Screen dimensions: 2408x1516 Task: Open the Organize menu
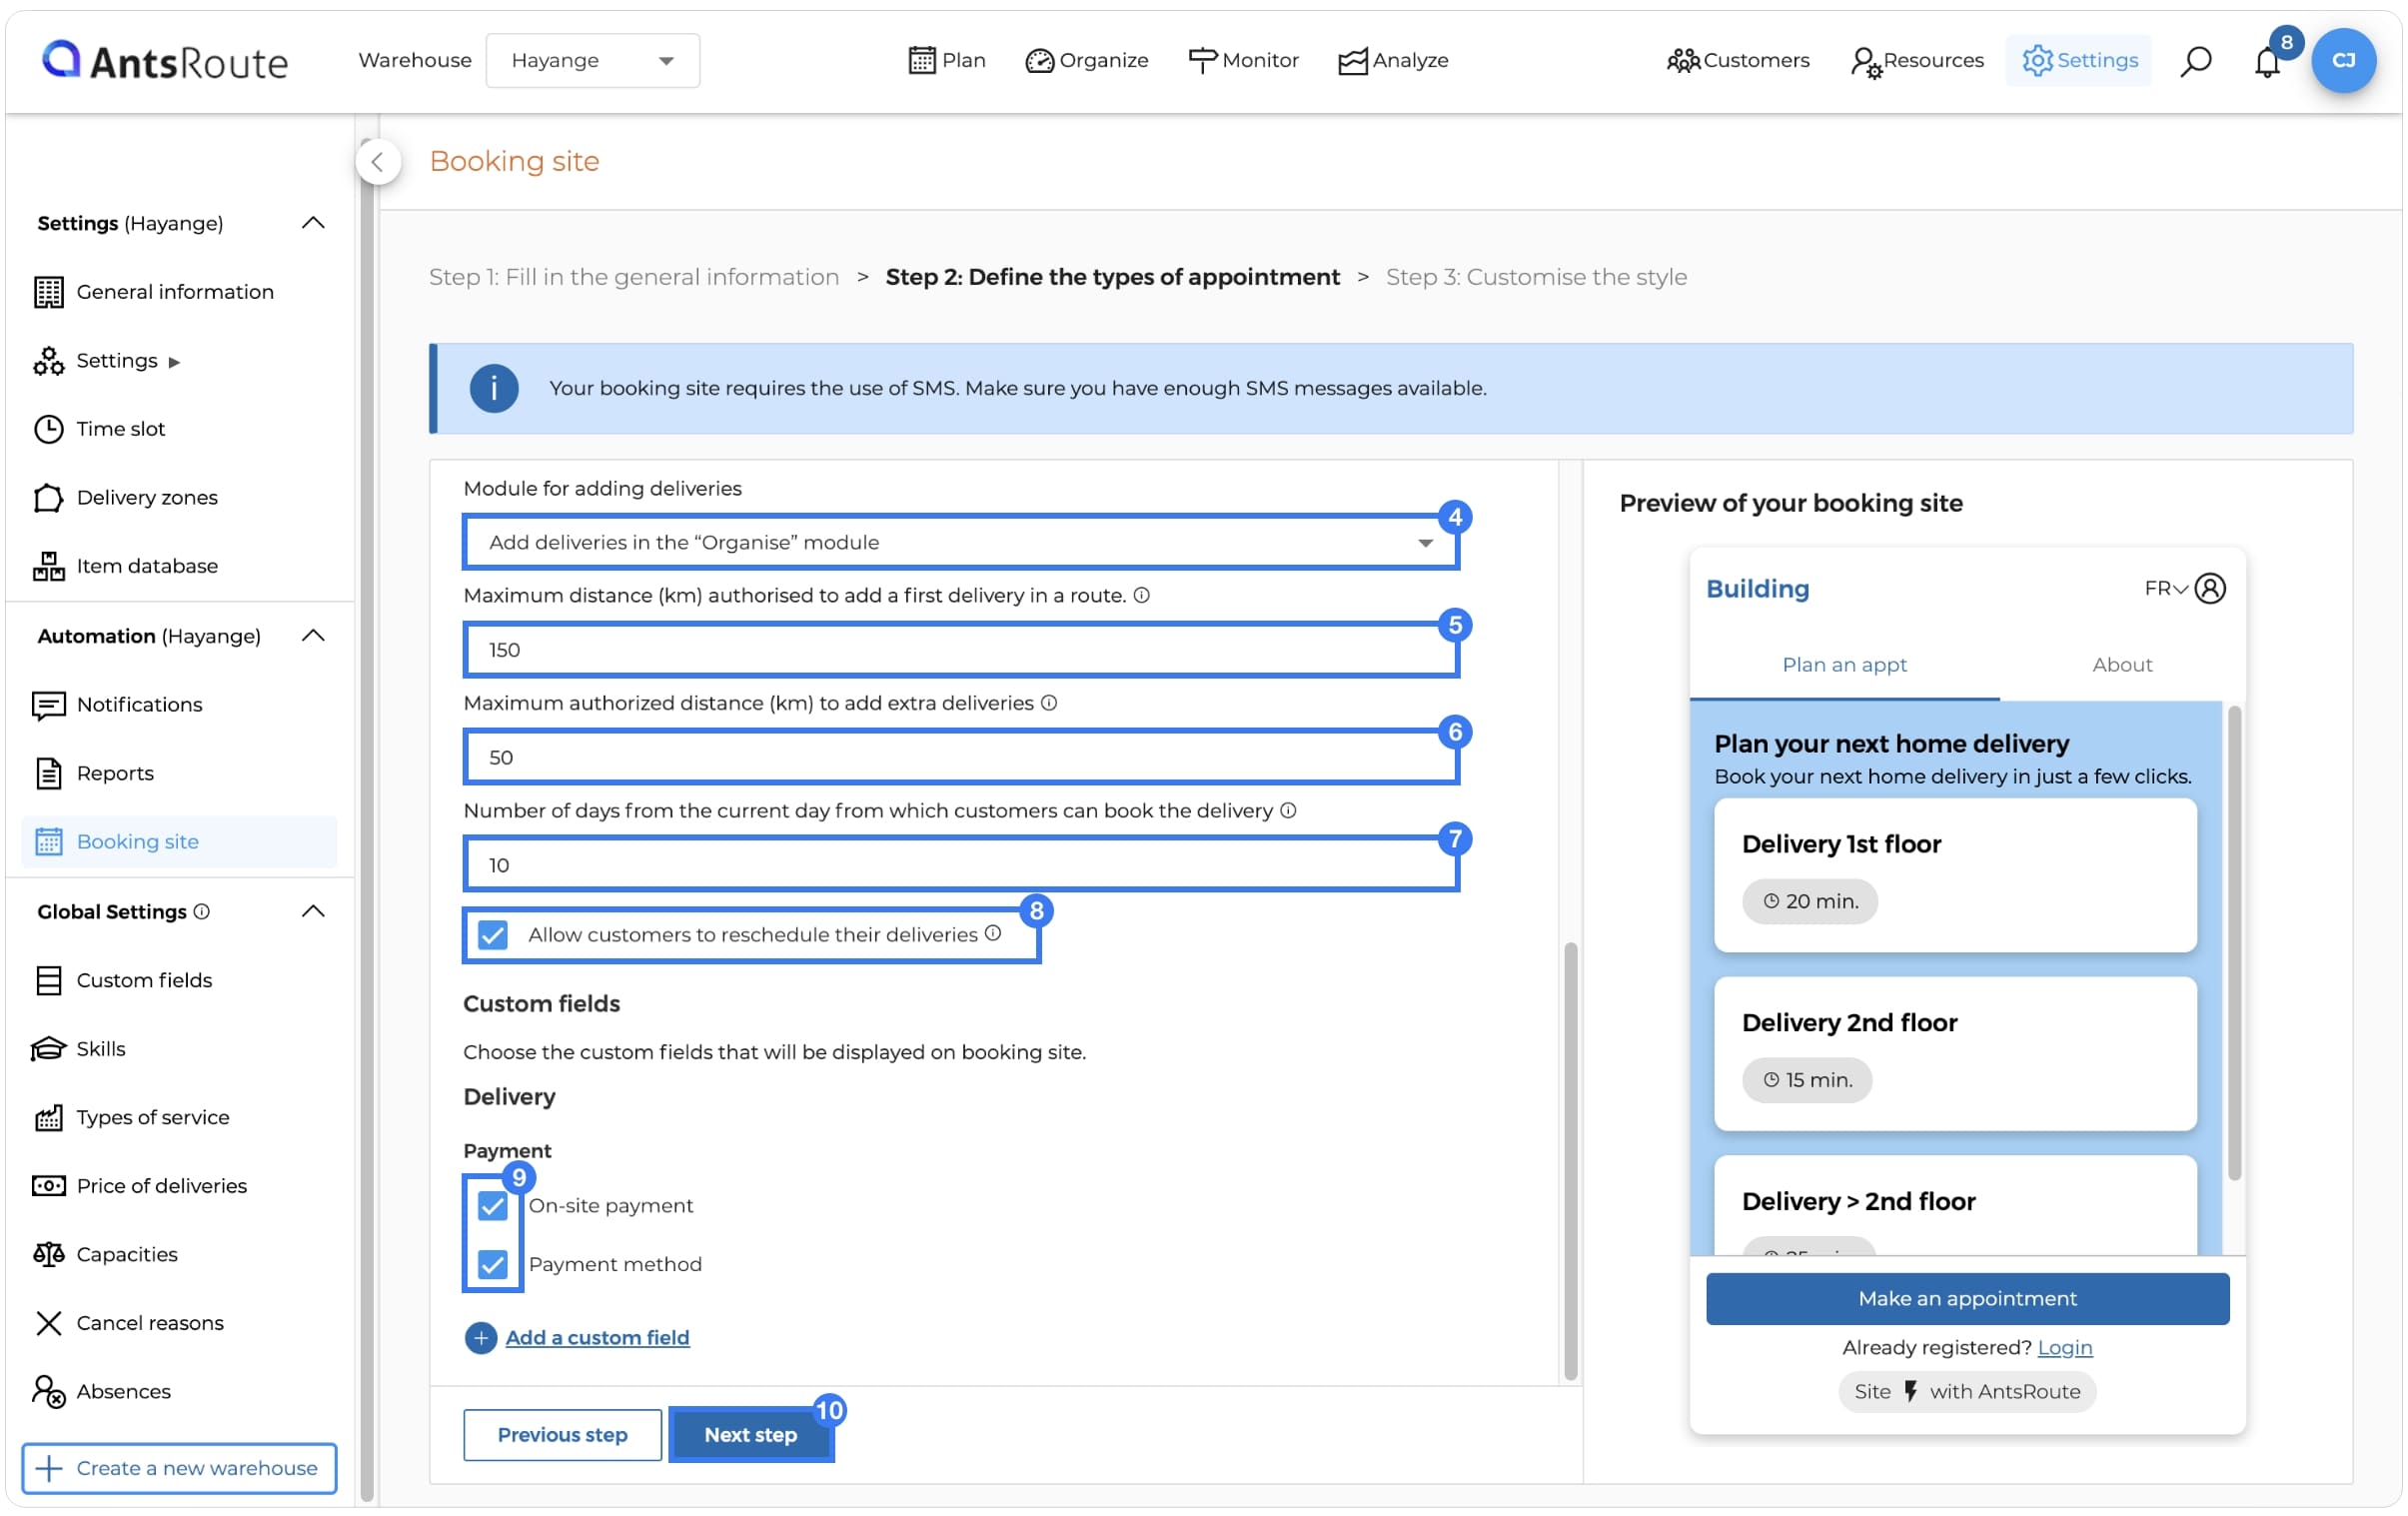click(1087, 60)
